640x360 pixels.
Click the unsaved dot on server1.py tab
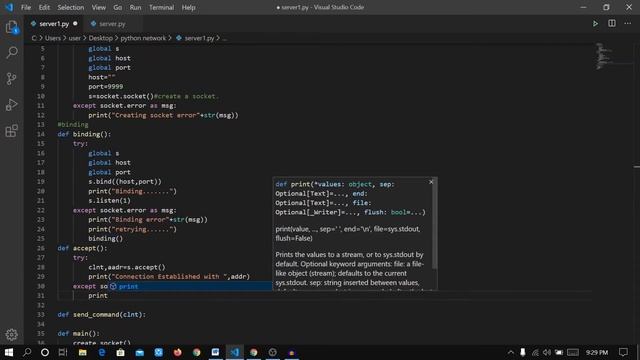point(75,24)
